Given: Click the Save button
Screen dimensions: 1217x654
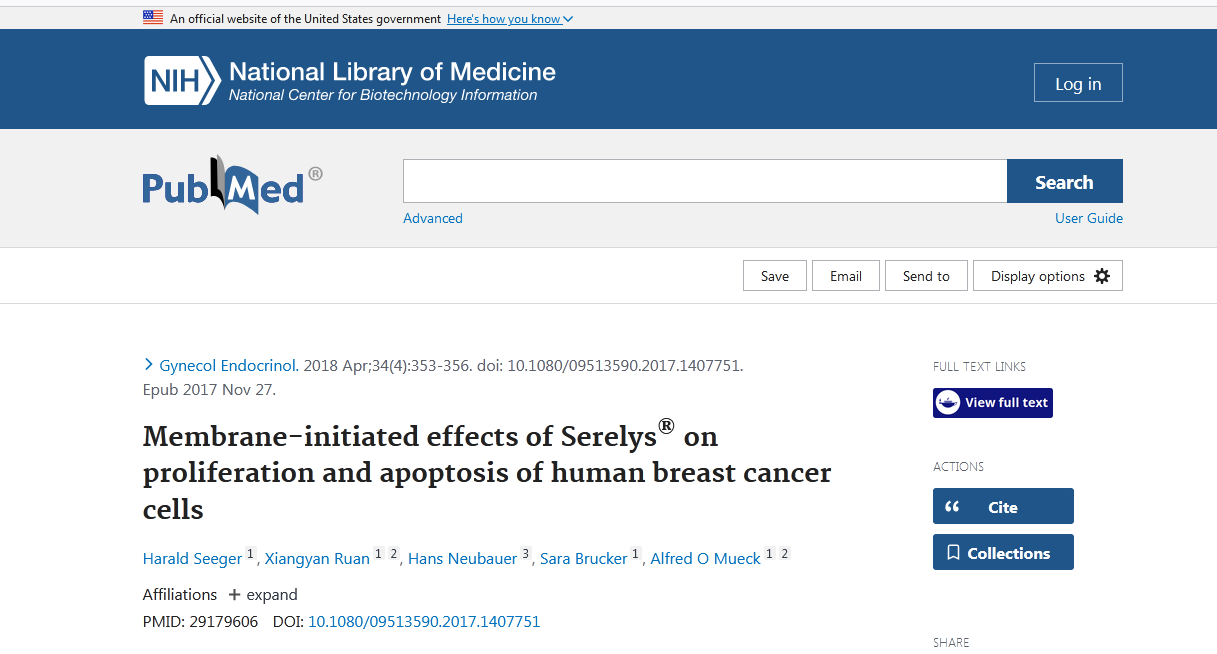Looking at the screenshot, I should coord(775,276).
